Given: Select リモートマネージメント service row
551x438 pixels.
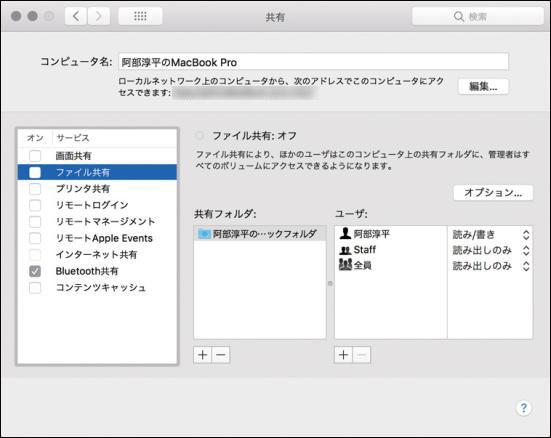Looking at the screenshot, I should [x=97, y=221].
